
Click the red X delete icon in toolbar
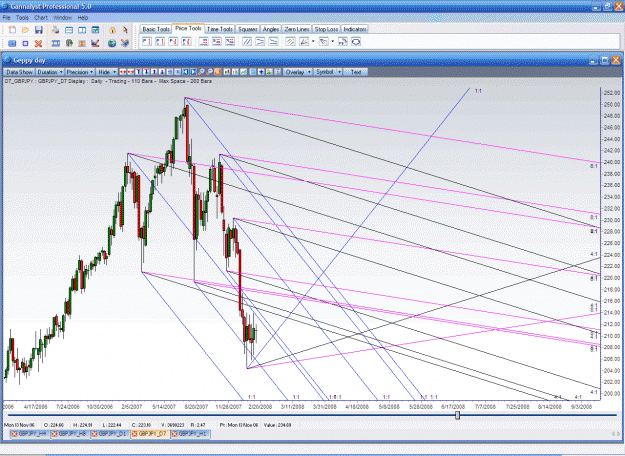point(38,43)
